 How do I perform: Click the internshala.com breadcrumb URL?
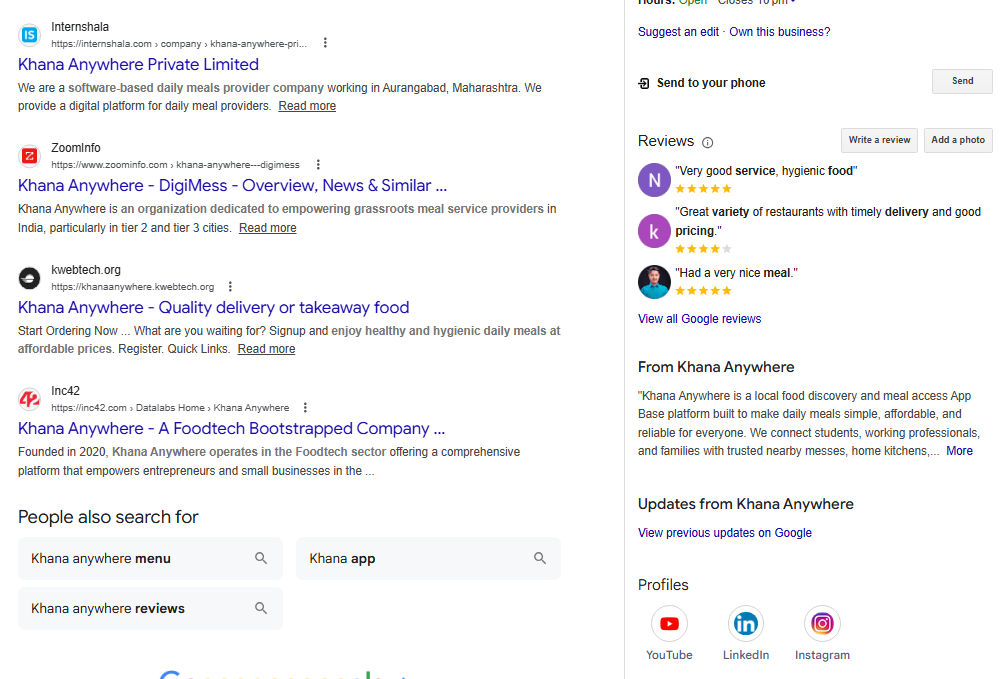pyautogui.click(x=179, y=44)
